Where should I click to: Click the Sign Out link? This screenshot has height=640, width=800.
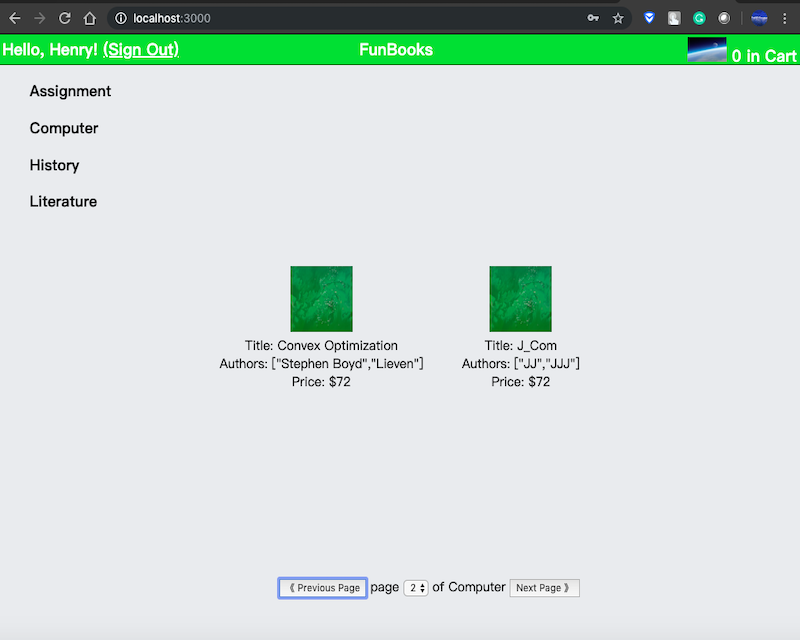coord(141,50)
